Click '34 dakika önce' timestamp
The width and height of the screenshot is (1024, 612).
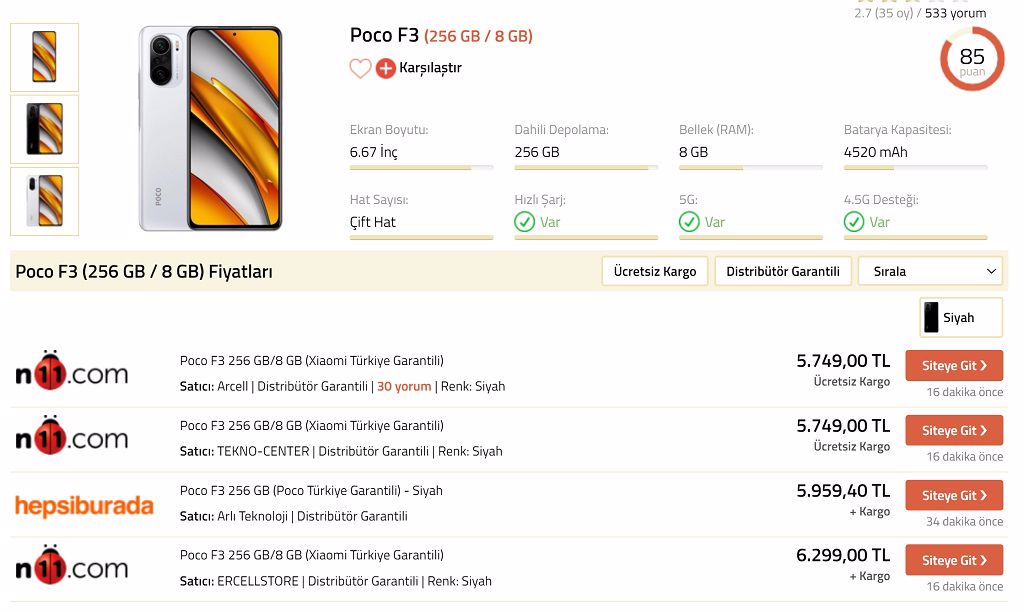(x=965, y=521)
